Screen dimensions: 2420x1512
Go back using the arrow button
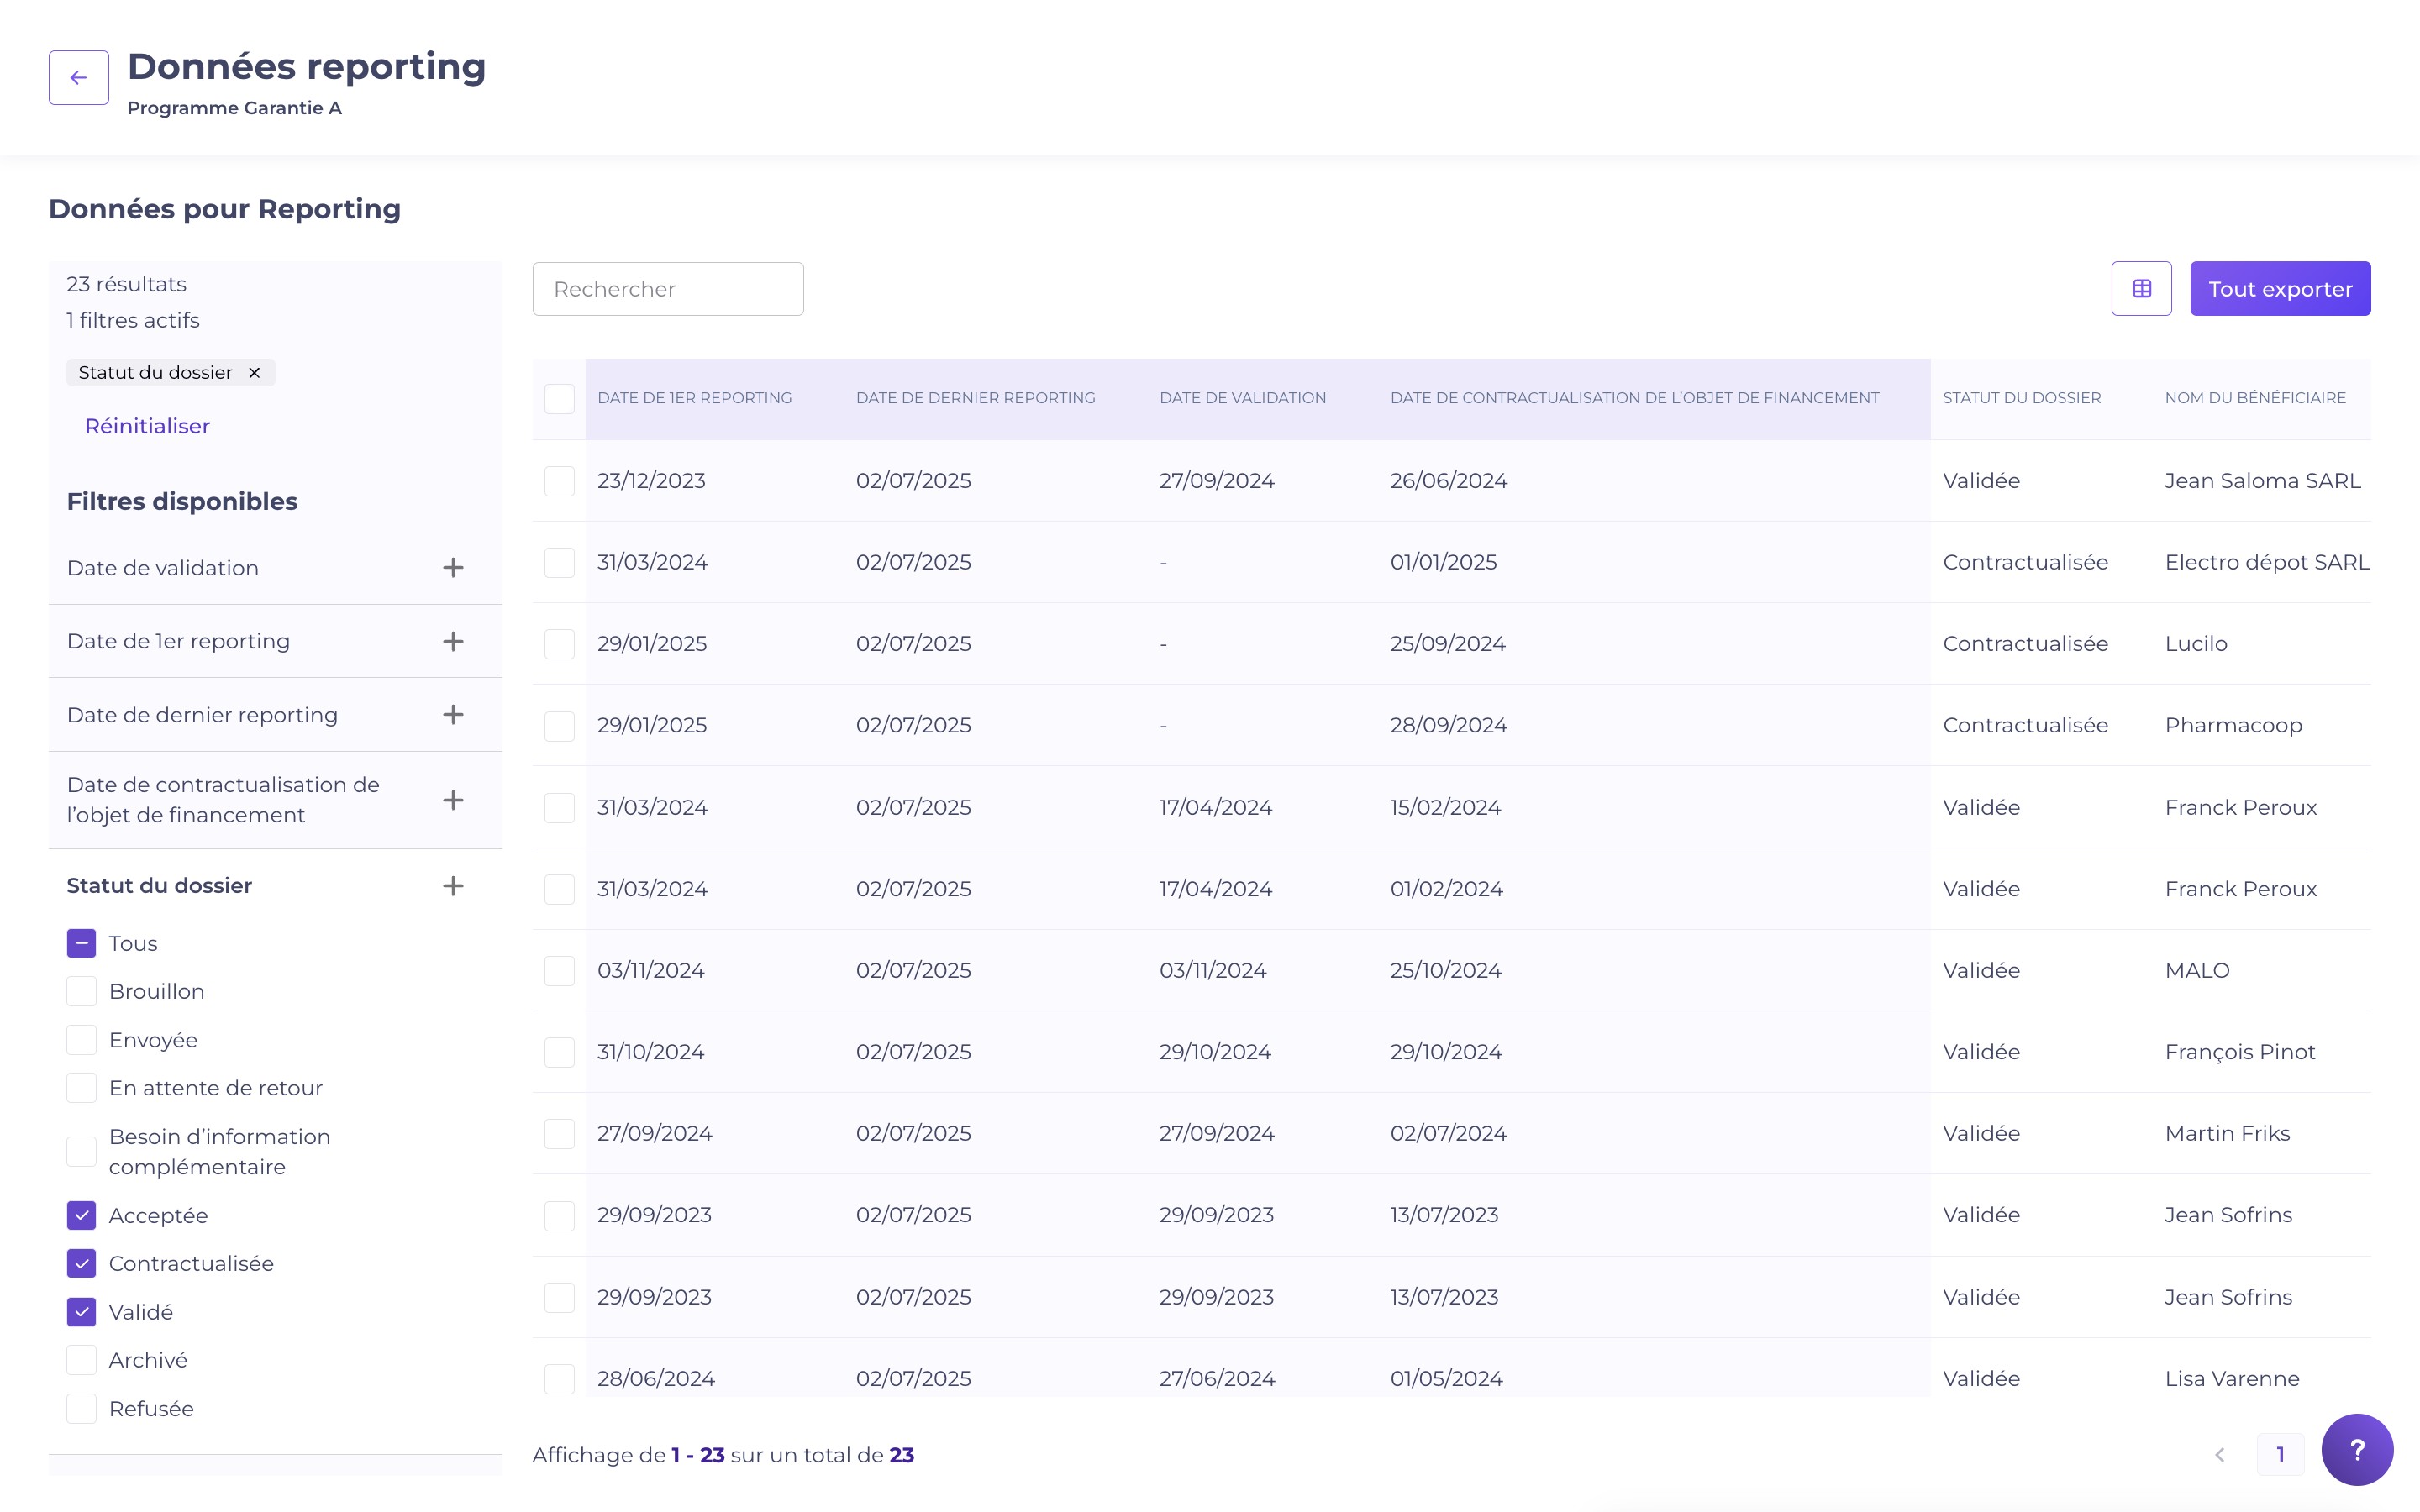point(79,78)
